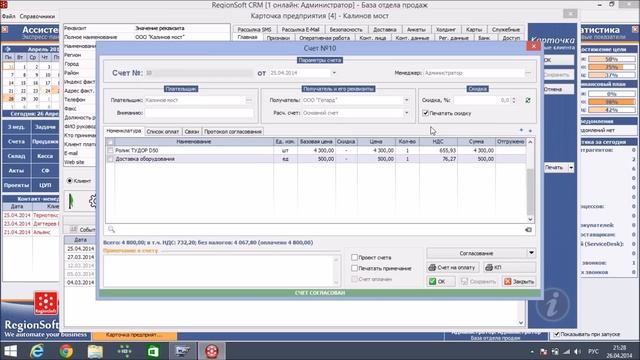
Task: Open Google Chrome from the taskbar
Action: pos(66,351)
